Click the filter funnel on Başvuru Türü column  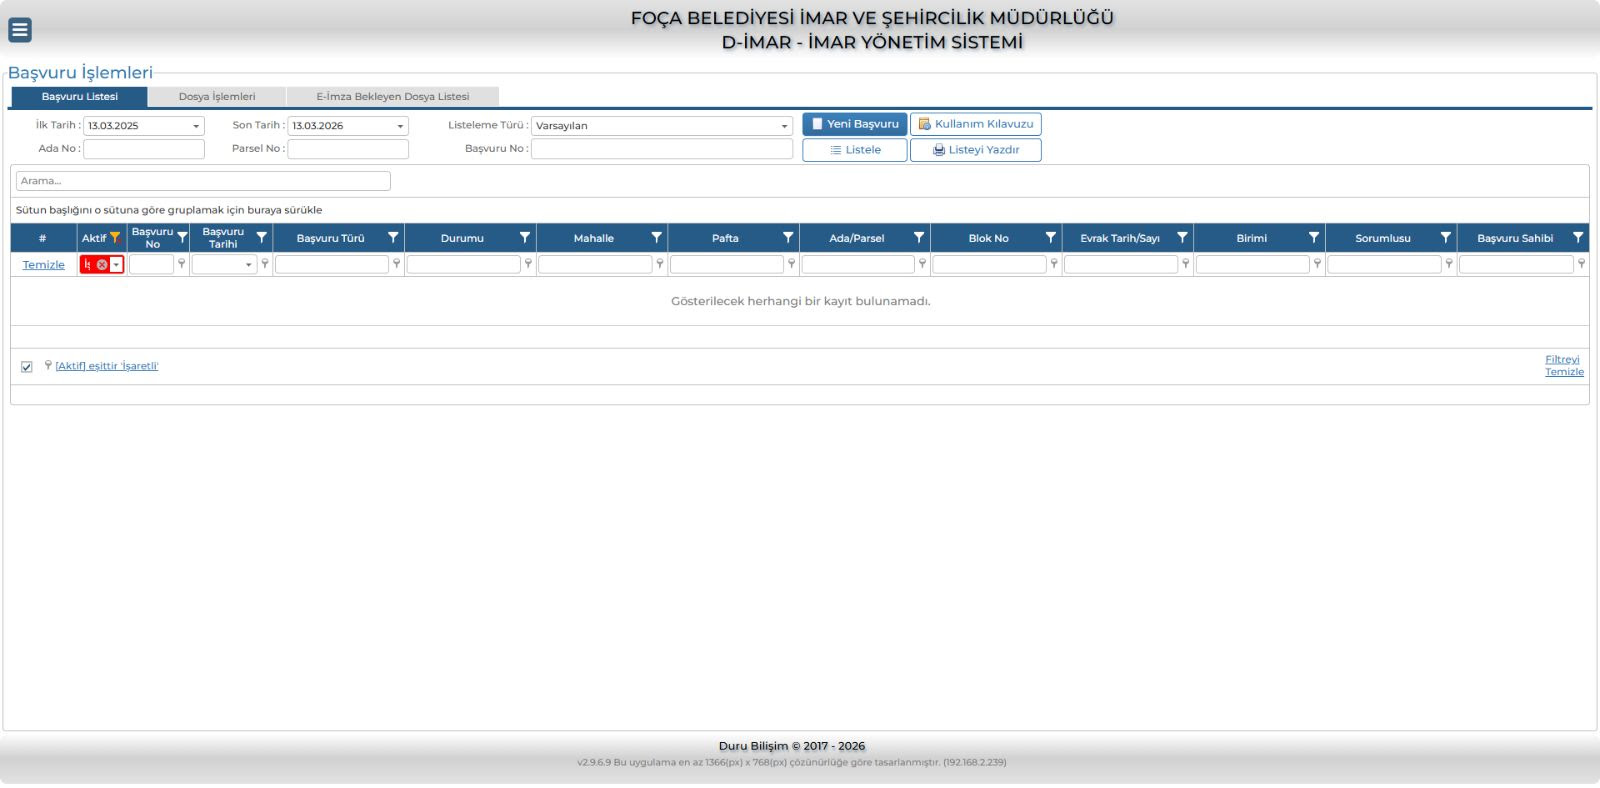pos(393,238)
